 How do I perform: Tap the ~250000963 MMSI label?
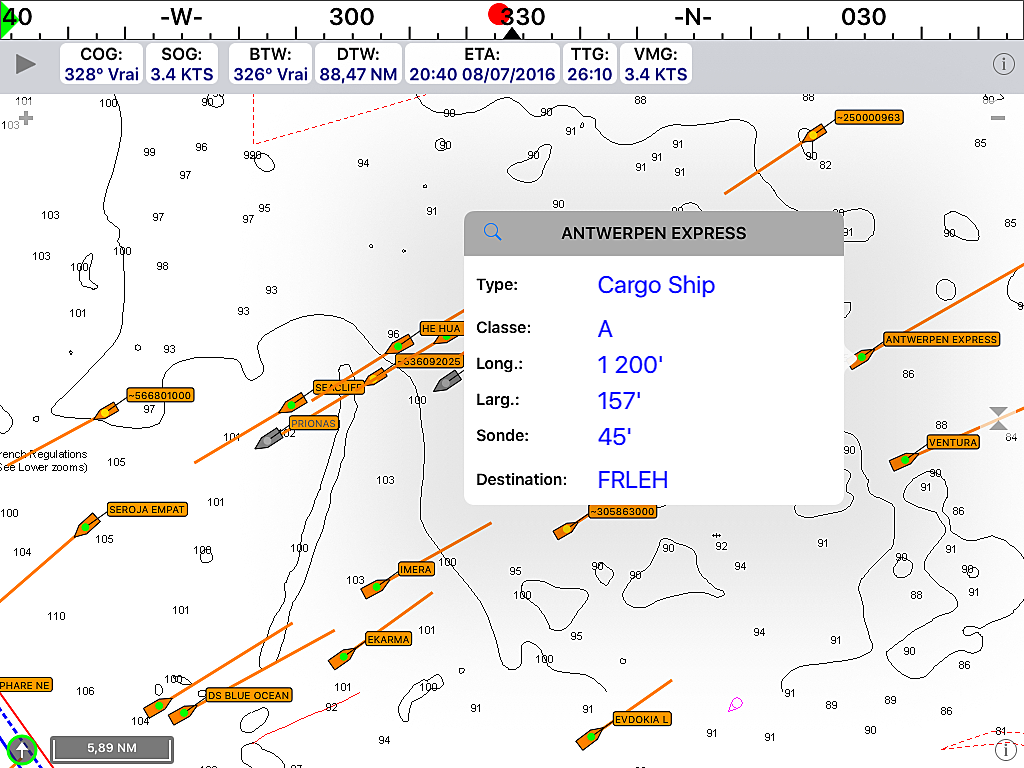click(869, 118)
